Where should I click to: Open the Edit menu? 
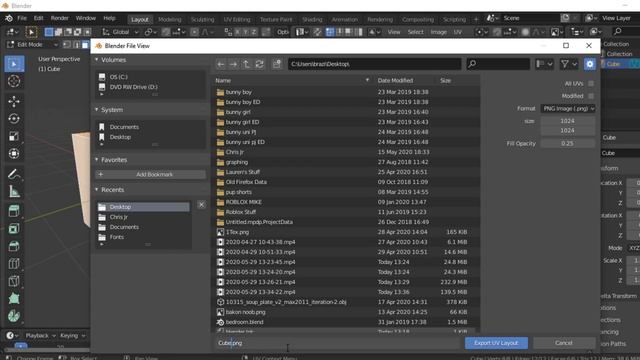[38, 18]
